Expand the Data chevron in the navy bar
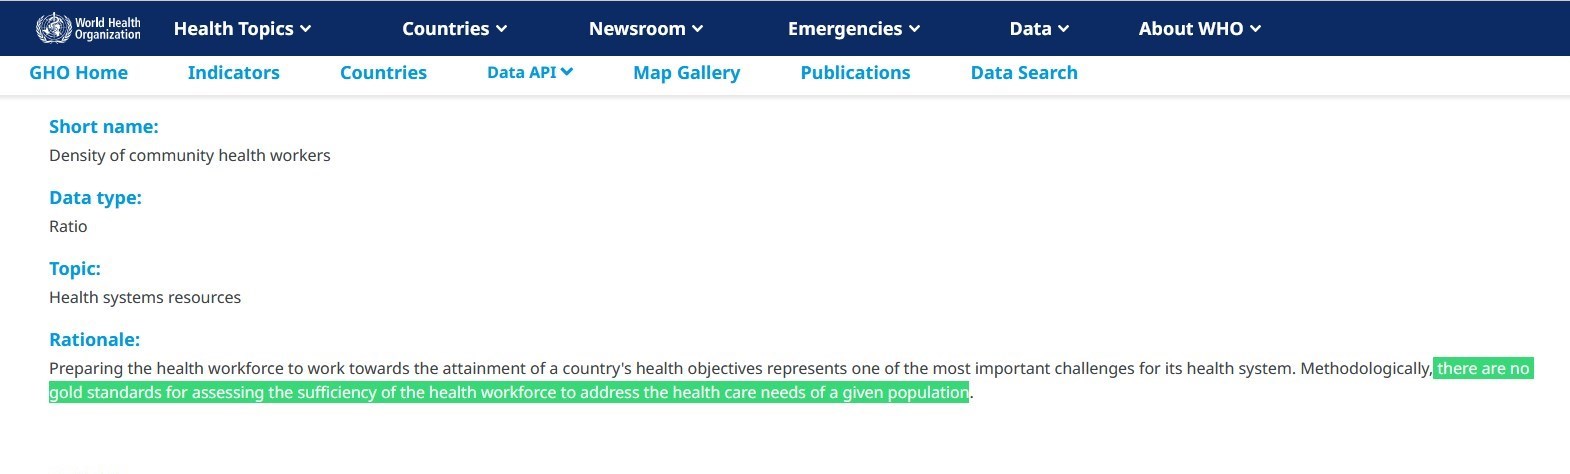Image resolution: width=1570 pixels, height=474 pixels. click(x=1063, y=29)
